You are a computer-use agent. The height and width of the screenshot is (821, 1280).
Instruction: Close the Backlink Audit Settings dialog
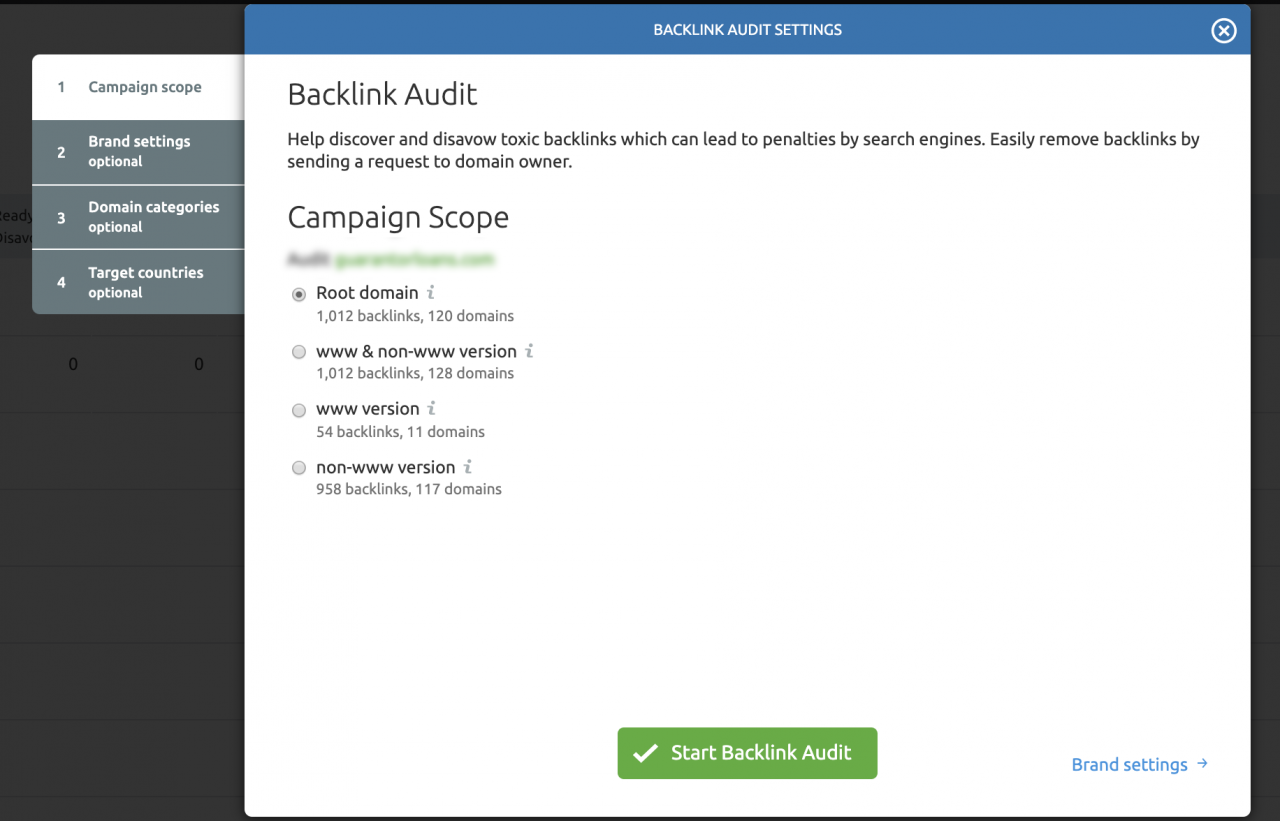pos(1224,31)
